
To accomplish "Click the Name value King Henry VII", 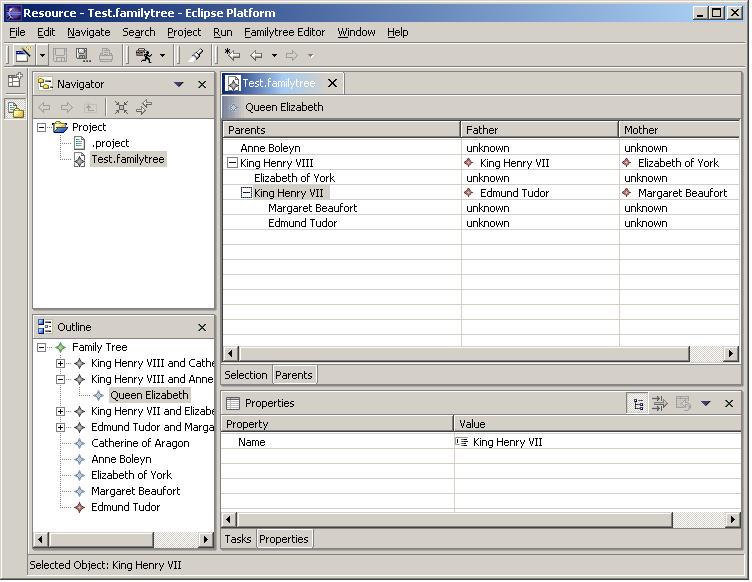I will (507, 442).
